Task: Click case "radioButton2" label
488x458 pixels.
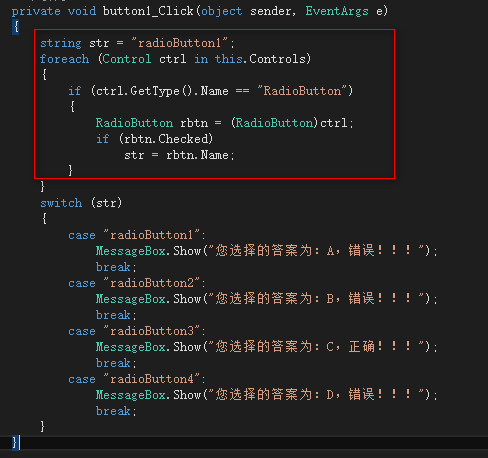Action: coord(137,283)
